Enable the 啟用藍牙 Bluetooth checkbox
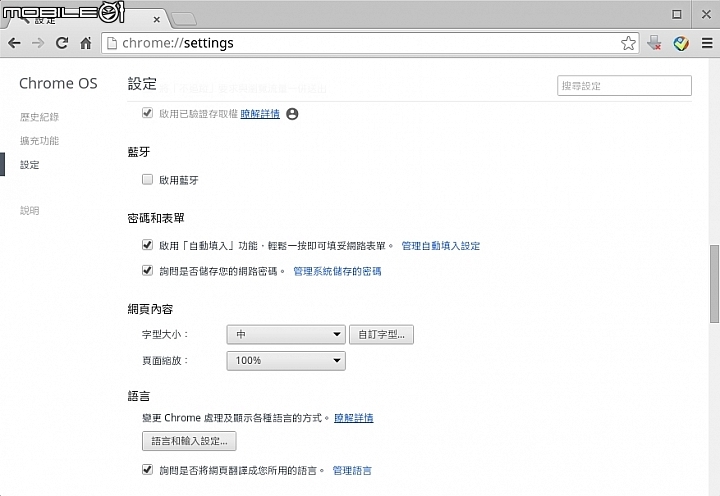The height and width of the screenshot is (496, 720). point(147,179)
